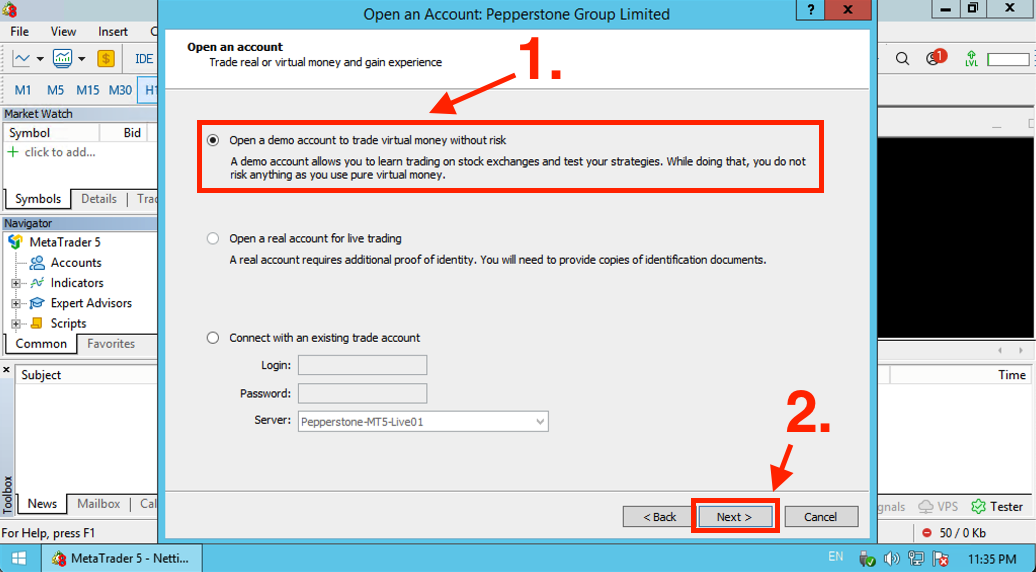Click the dialog help question mark button
This screenshot has height=572, width=1036.
click(811, 9)
